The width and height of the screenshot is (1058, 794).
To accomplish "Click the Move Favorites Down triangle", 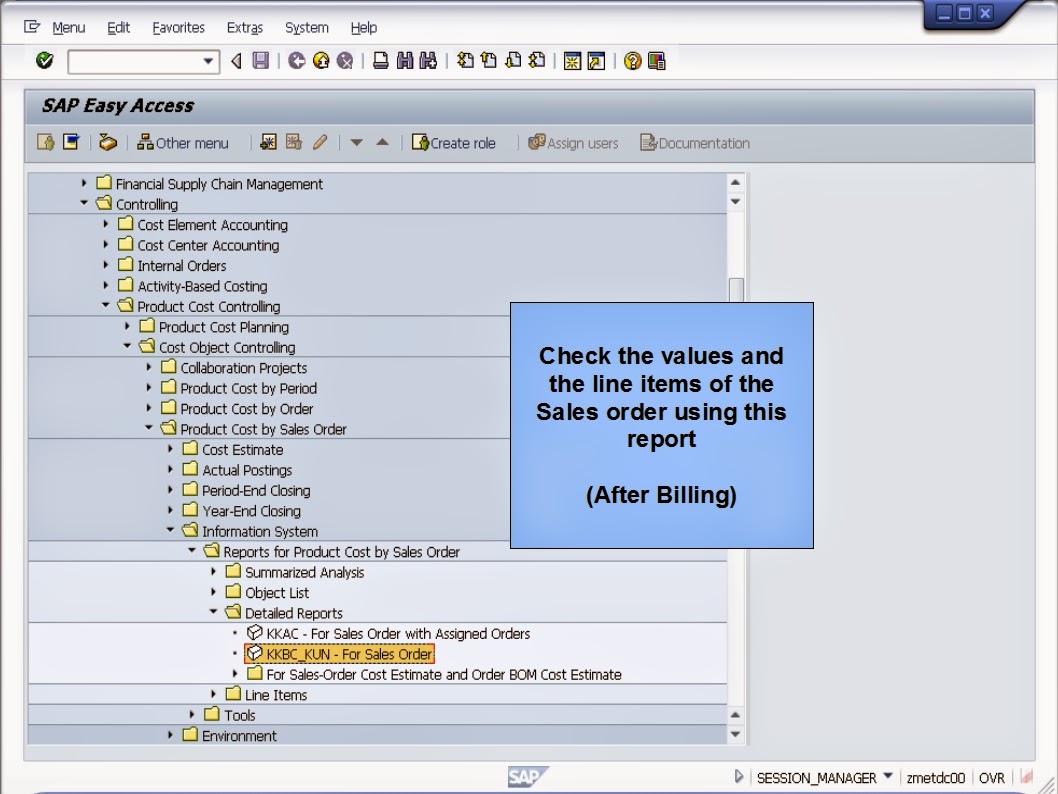I will (356, 143).
